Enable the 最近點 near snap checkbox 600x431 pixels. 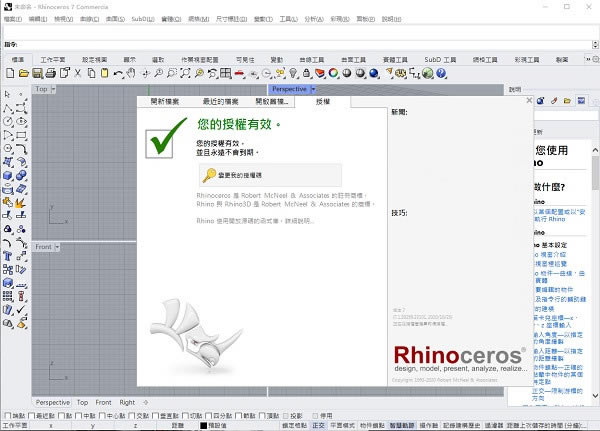(x=31, y=416)
